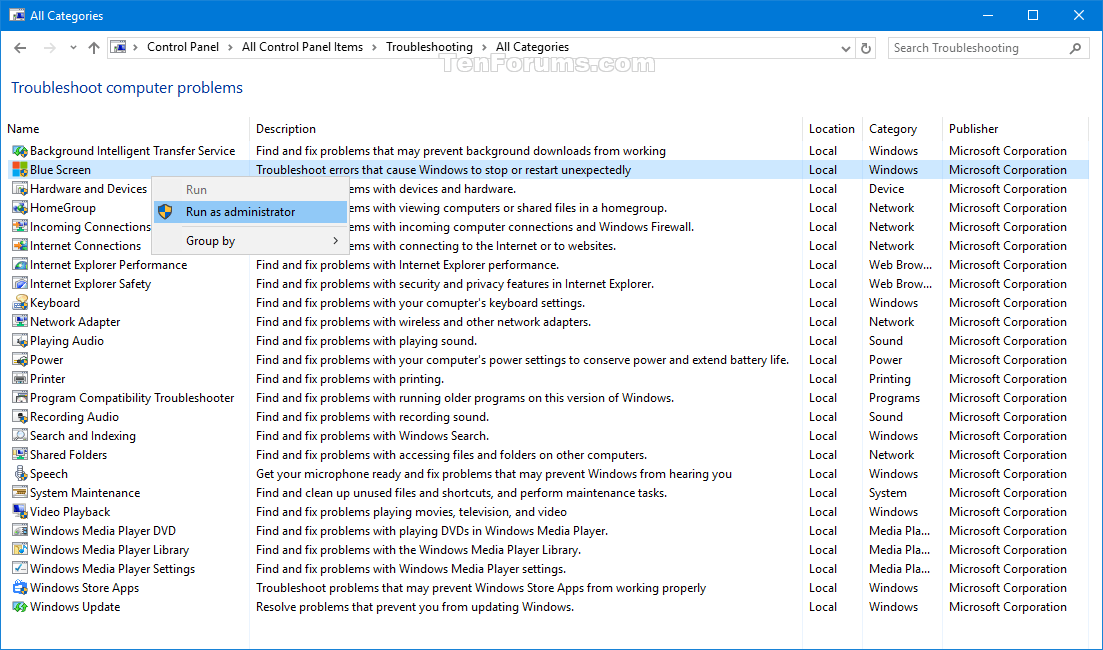This screenshot has height=650, width=1103.
Task: Click the System Maintenance icon
Action: point(20,492)
